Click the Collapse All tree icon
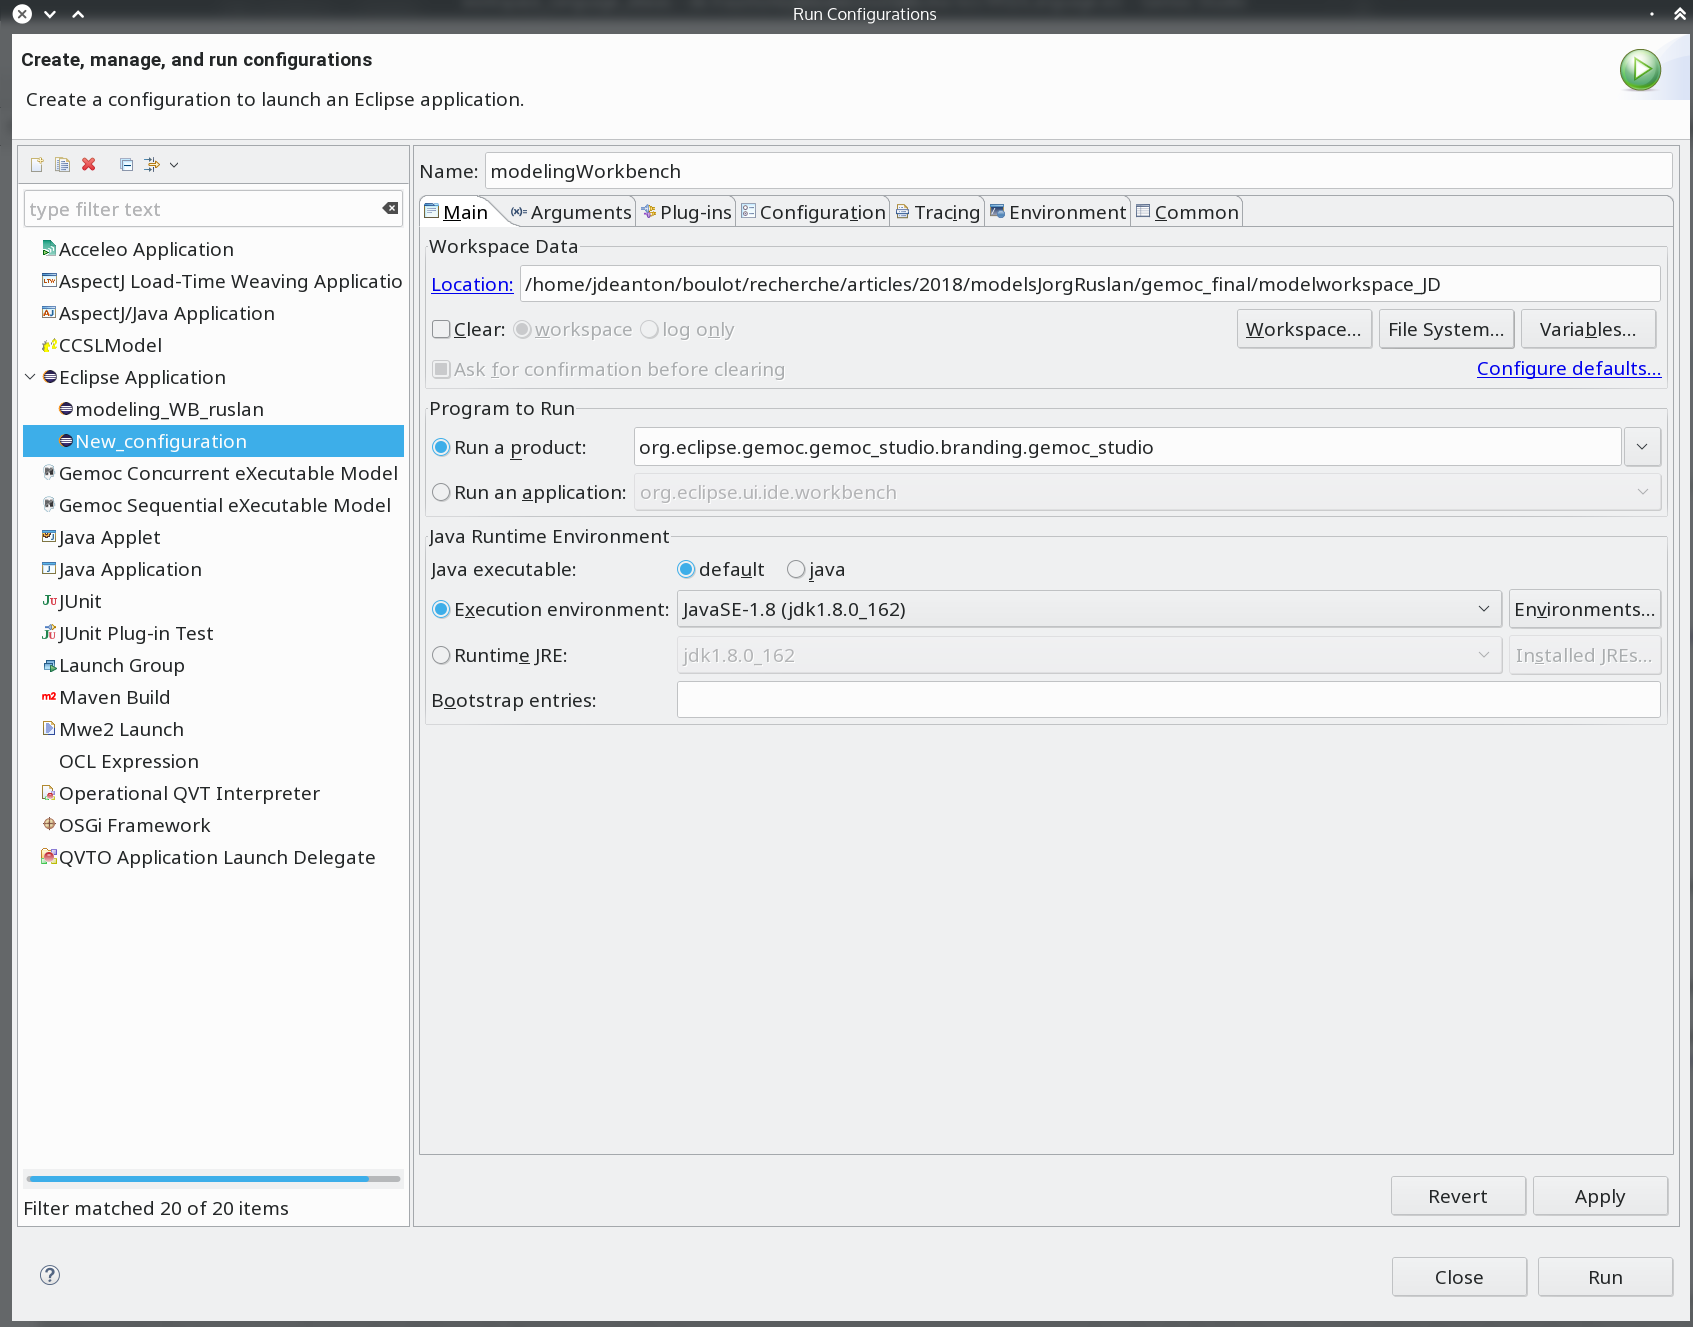 click(x=126, y=165)
